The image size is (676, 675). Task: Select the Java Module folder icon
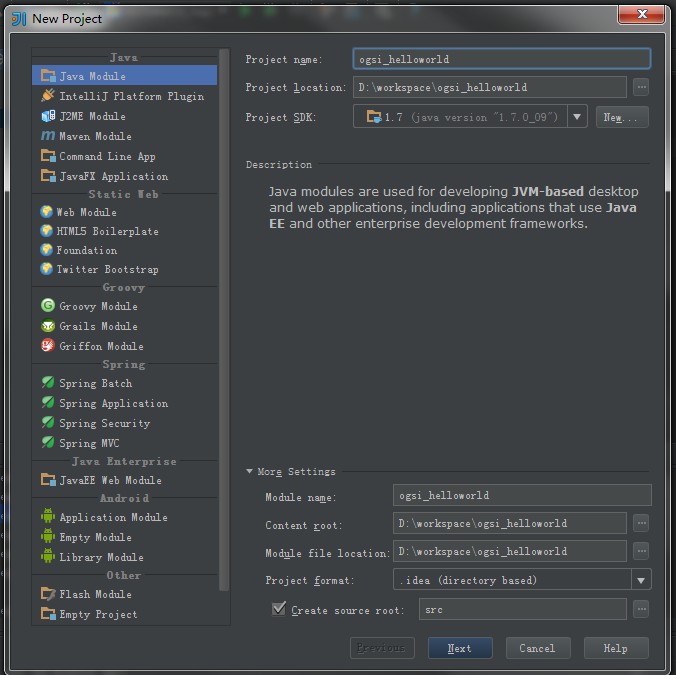[48, 76]
